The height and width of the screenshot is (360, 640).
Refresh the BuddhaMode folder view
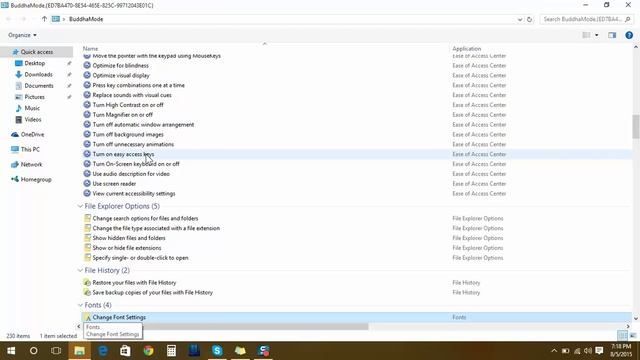529,19
